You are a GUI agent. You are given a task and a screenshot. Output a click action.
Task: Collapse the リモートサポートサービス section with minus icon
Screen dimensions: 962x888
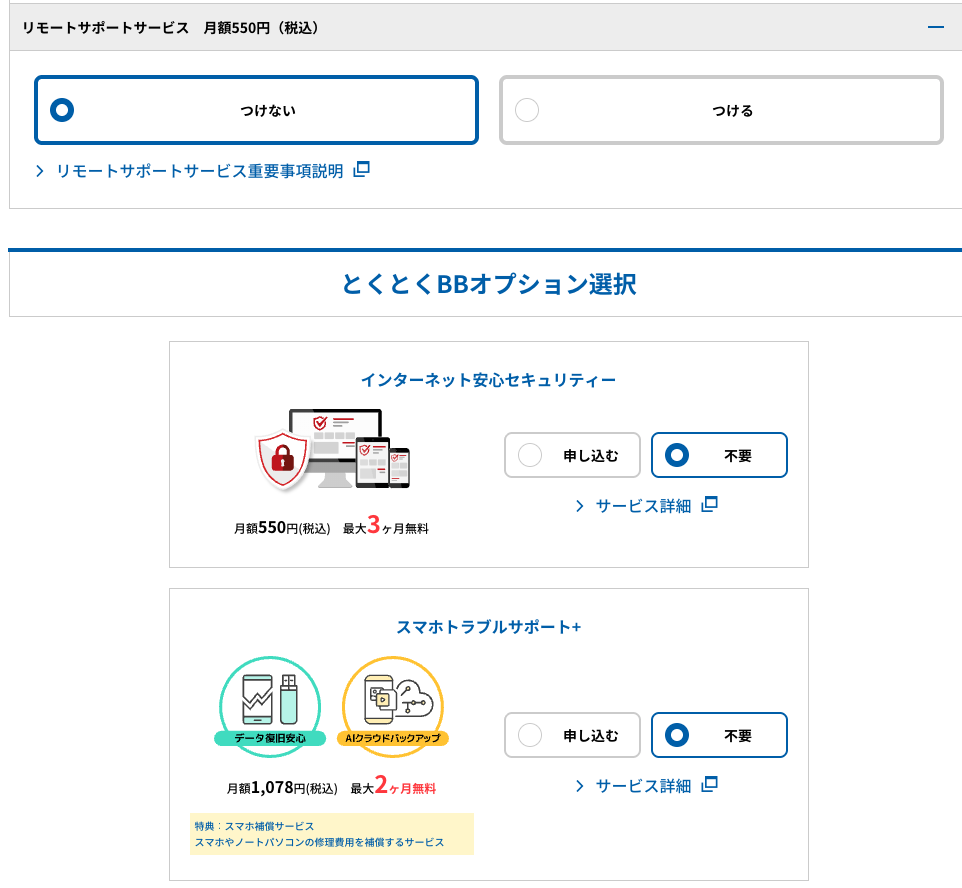pos(935,28)
